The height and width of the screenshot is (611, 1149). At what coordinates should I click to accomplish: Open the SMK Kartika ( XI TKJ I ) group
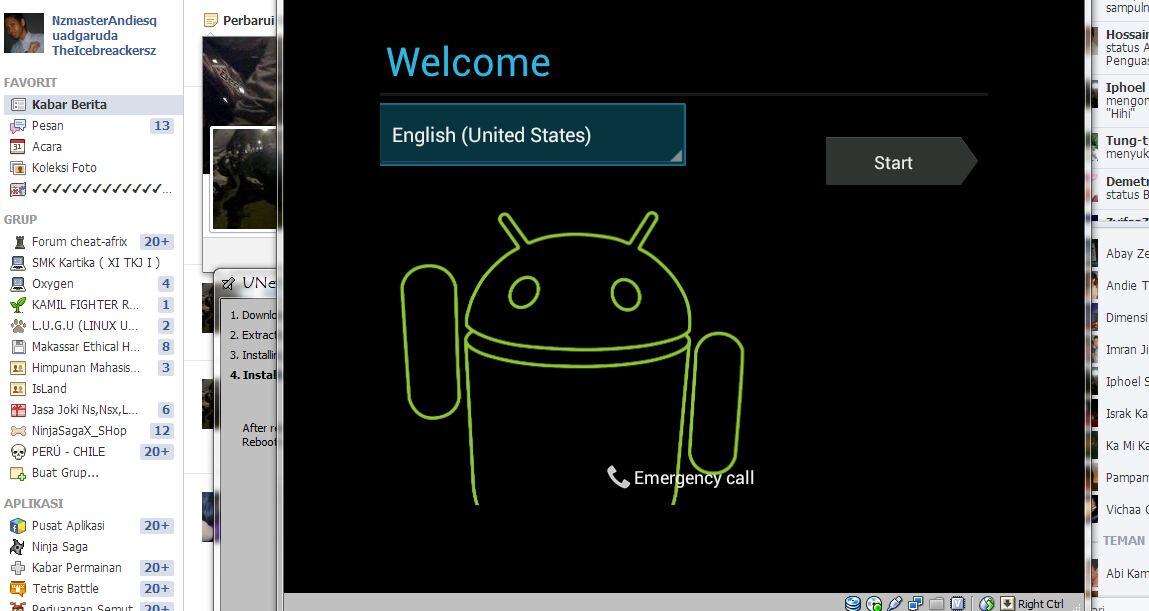pos(96,262)
